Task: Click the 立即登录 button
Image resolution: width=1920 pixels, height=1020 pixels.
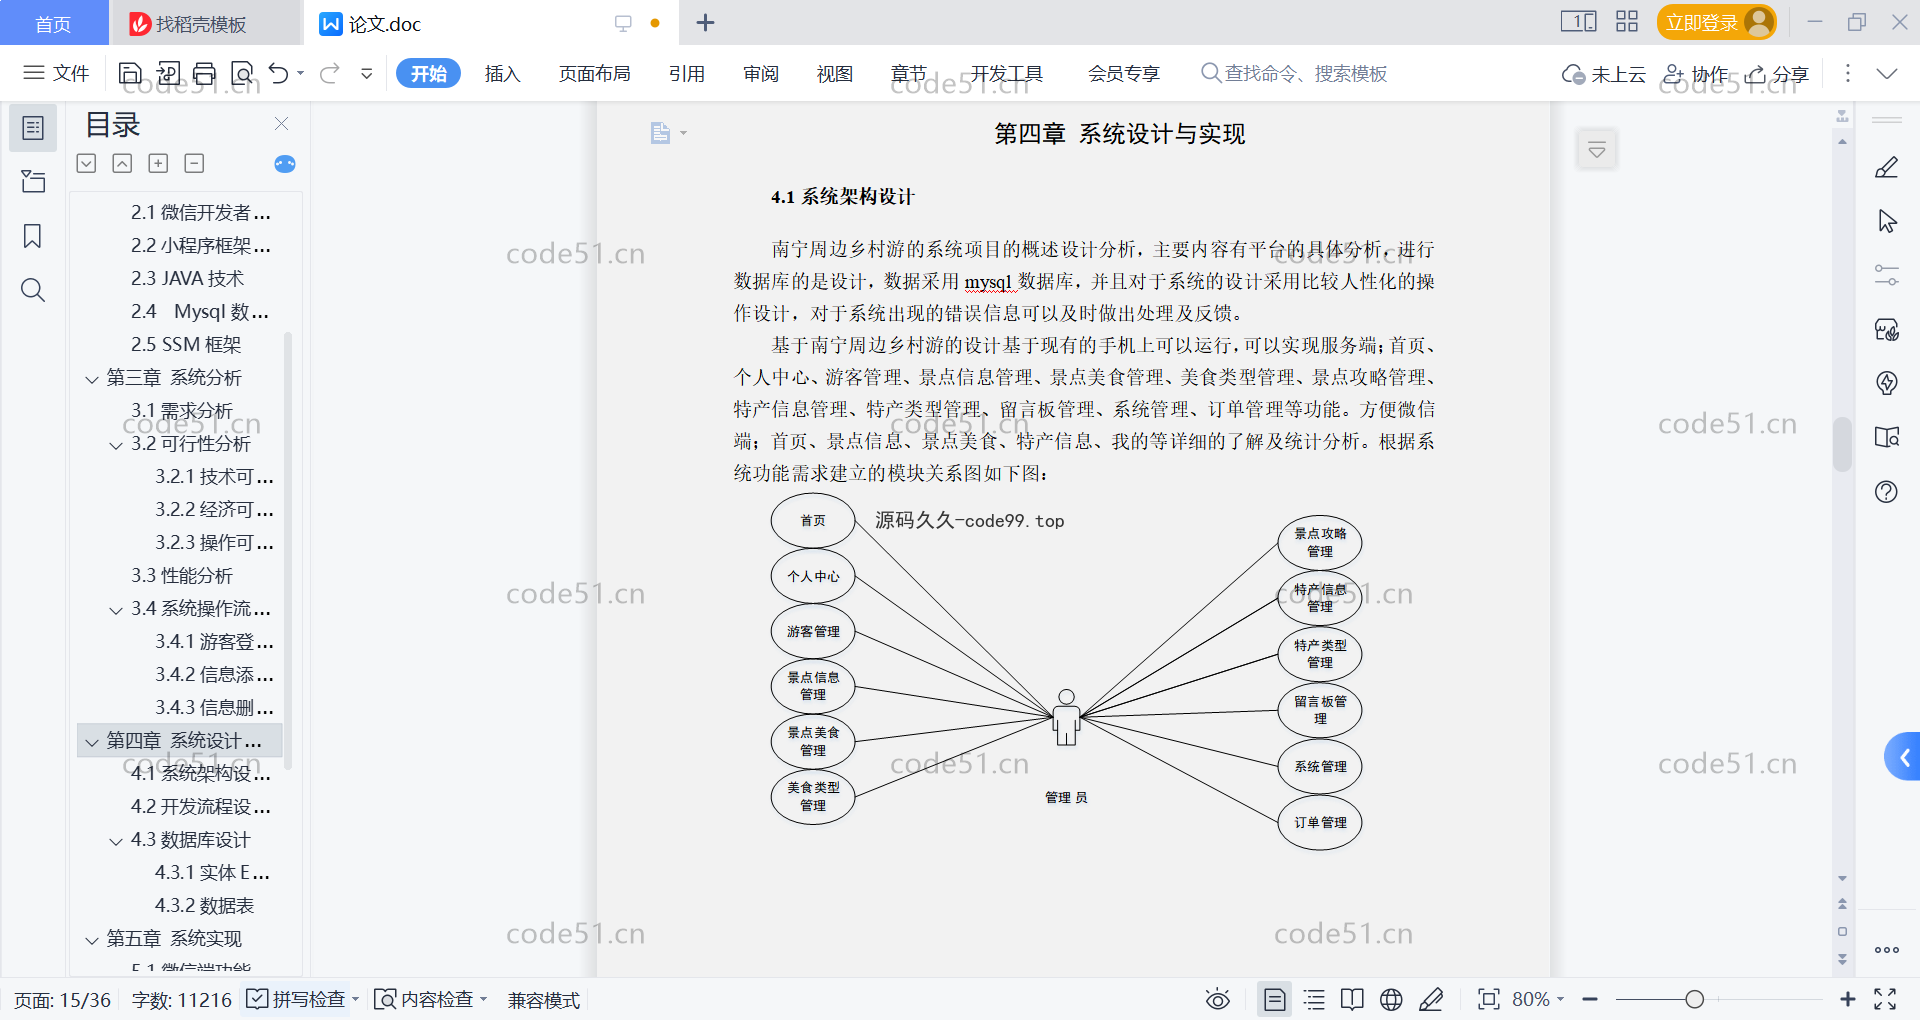Action: [1716, 22]
